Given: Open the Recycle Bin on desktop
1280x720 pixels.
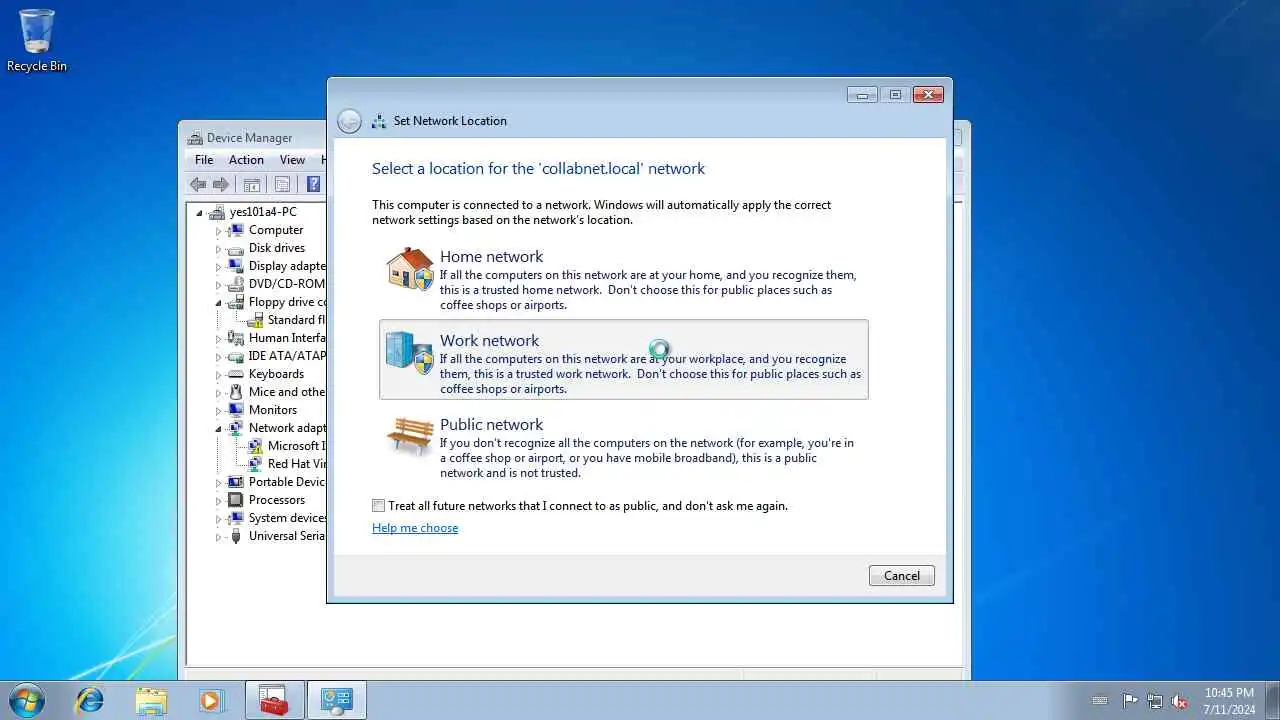Looking at the screenshot, I should click(x=37, y=41).
